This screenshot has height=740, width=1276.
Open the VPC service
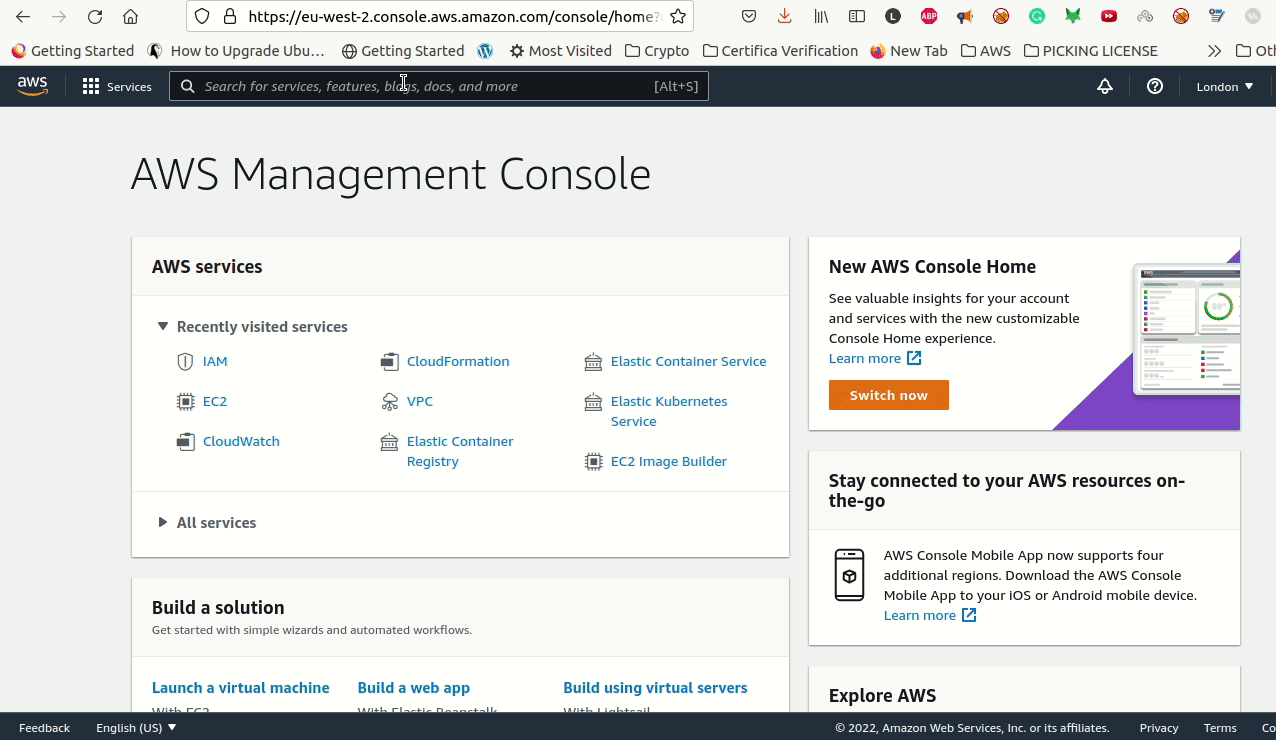[420, 402]
